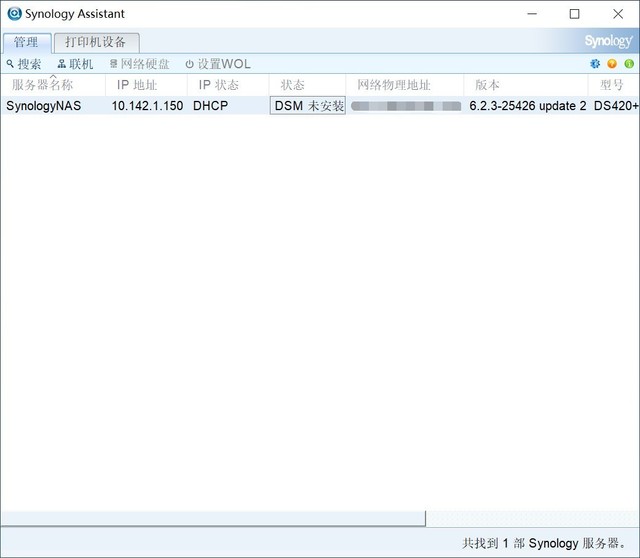
Task: Sort by 型号 column header
Action: pyautogui.click(x=613, y=85)
